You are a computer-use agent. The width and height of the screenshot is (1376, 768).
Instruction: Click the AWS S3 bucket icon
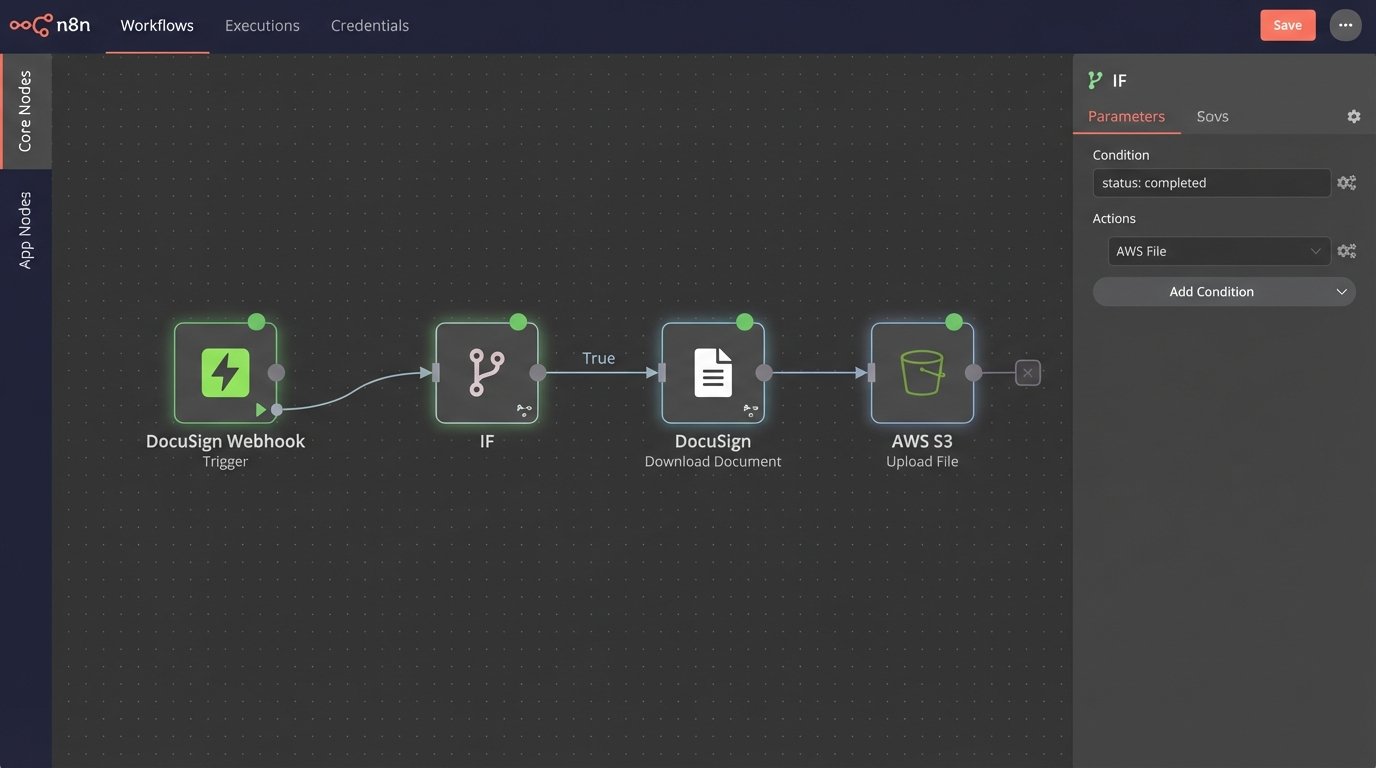click(x=921, y=371)
